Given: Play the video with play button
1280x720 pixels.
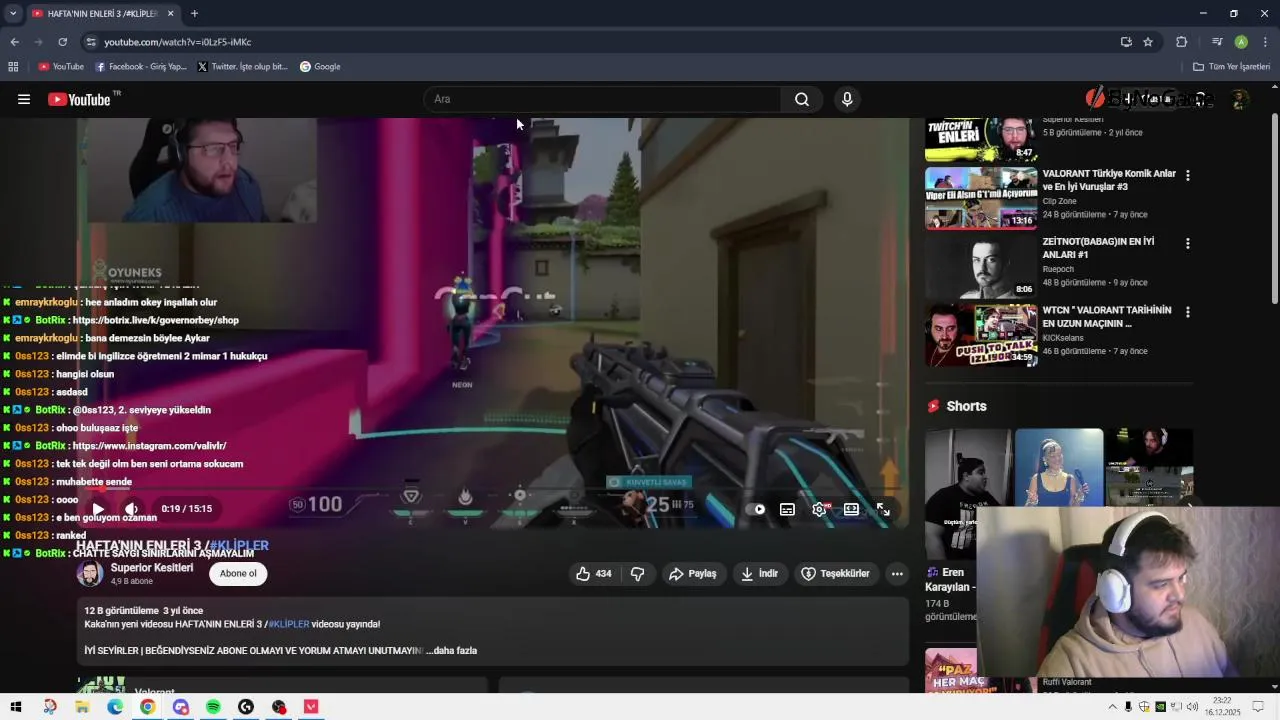Looking at the screenshot, I should 98,509.
